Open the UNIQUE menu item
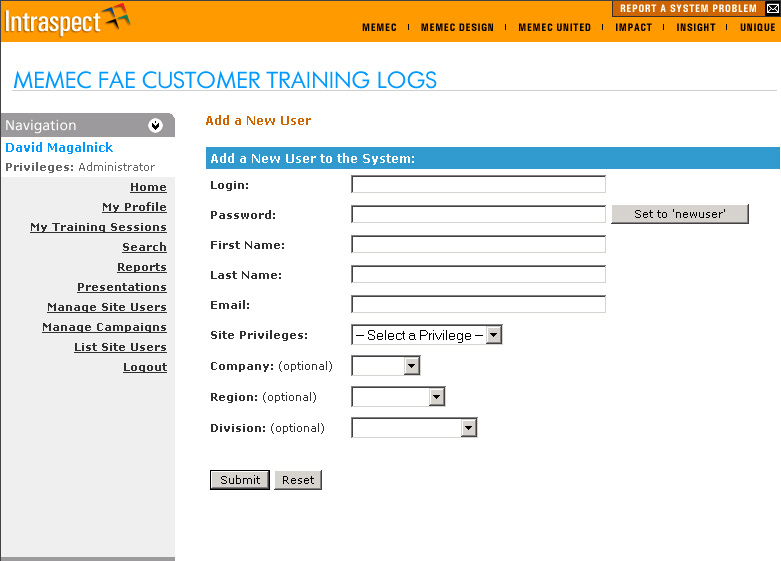Viewport: 781px width, 561px height. [757, 27]
